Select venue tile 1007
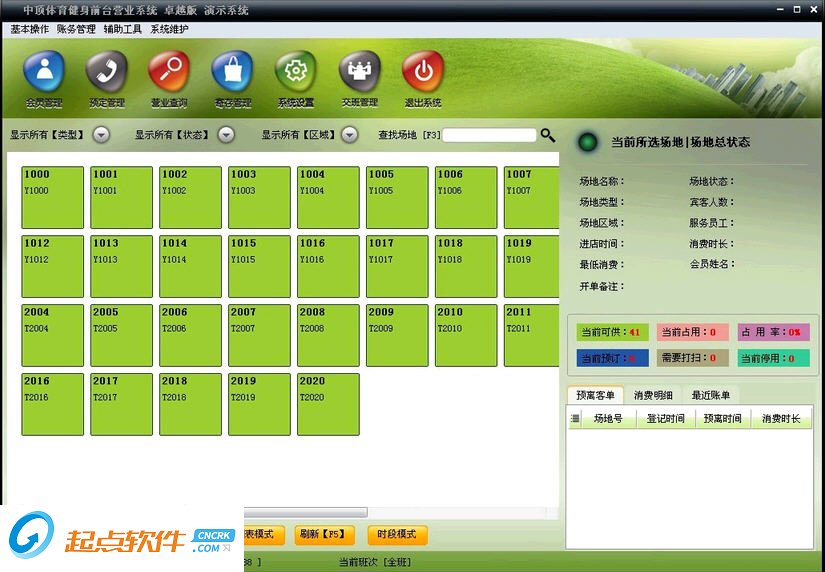This screenshot has width=825, height=572. [531, 197]
